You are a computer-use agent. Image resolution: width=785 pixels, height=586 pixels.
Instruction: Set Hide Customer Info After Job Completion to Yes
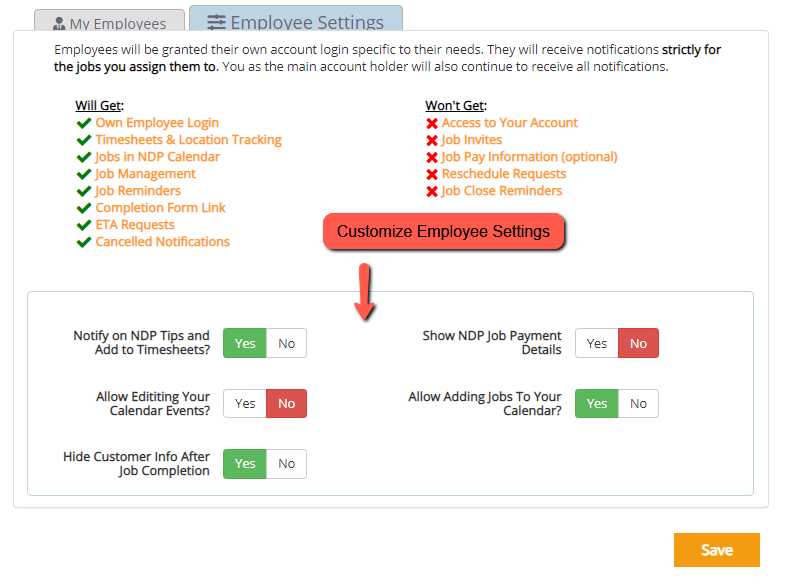[245, 464]
